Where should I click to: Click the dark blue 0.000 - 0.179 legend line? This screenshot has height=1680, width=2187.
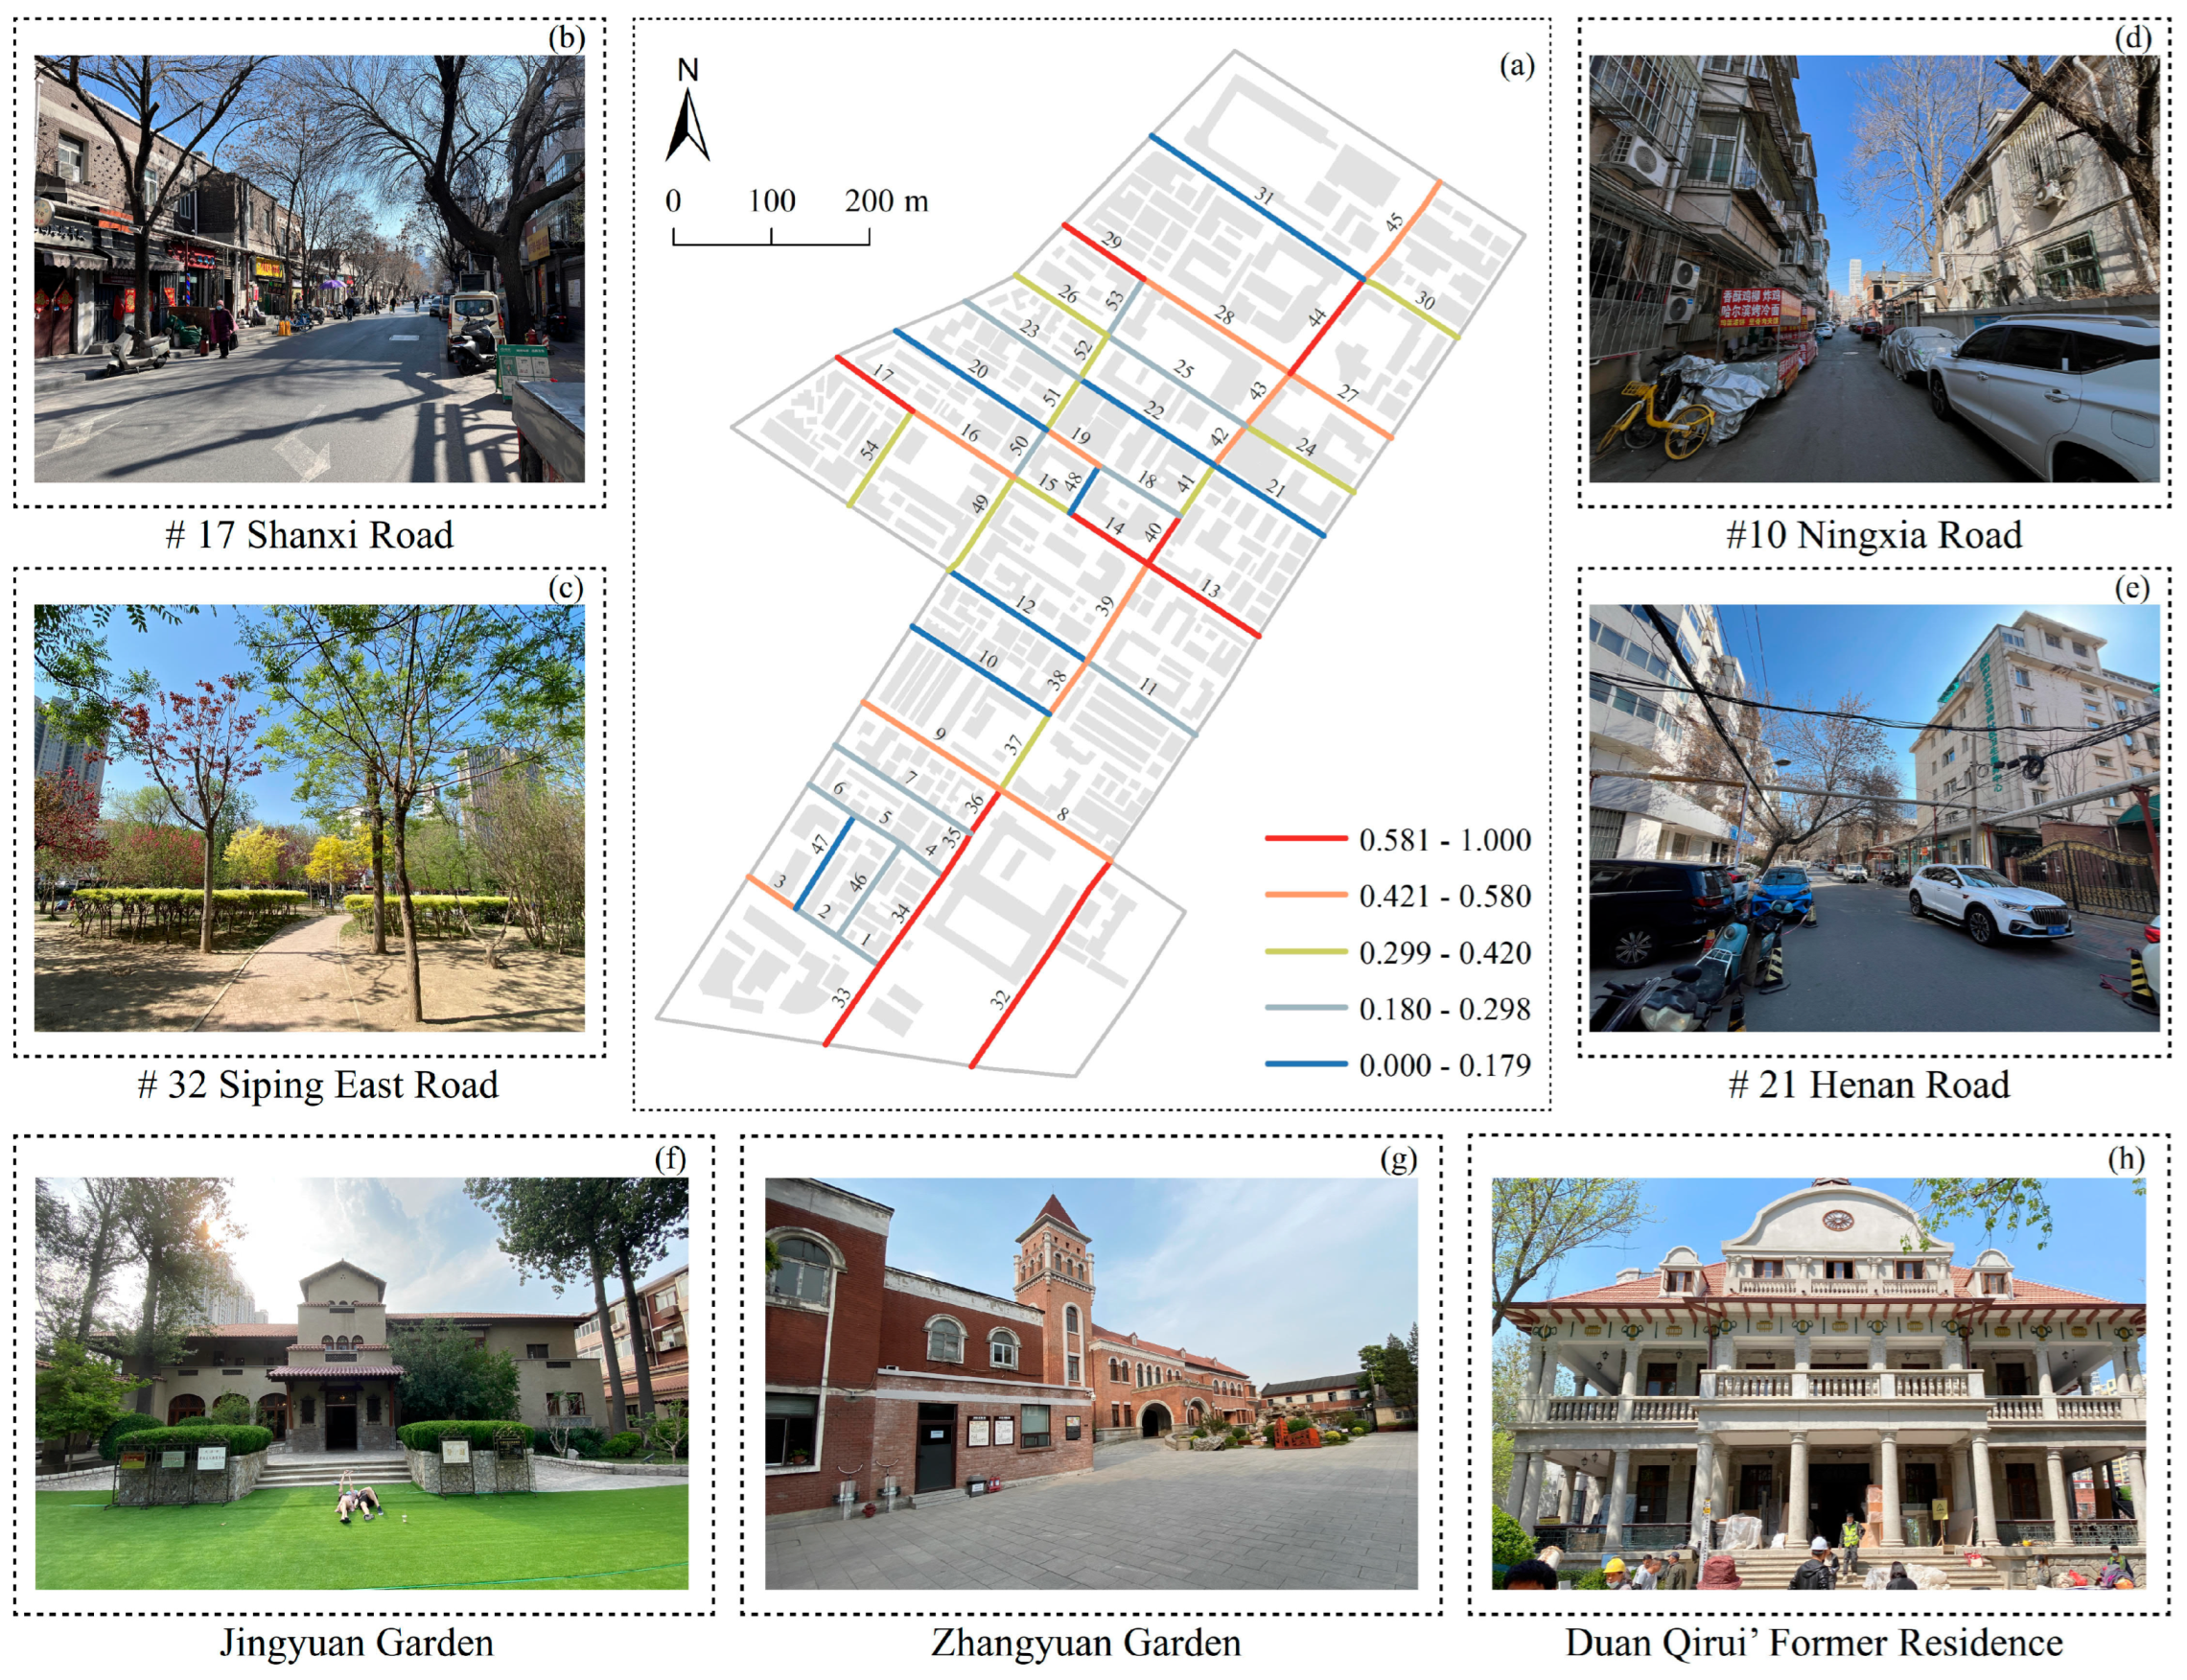click(1305, 1064)
